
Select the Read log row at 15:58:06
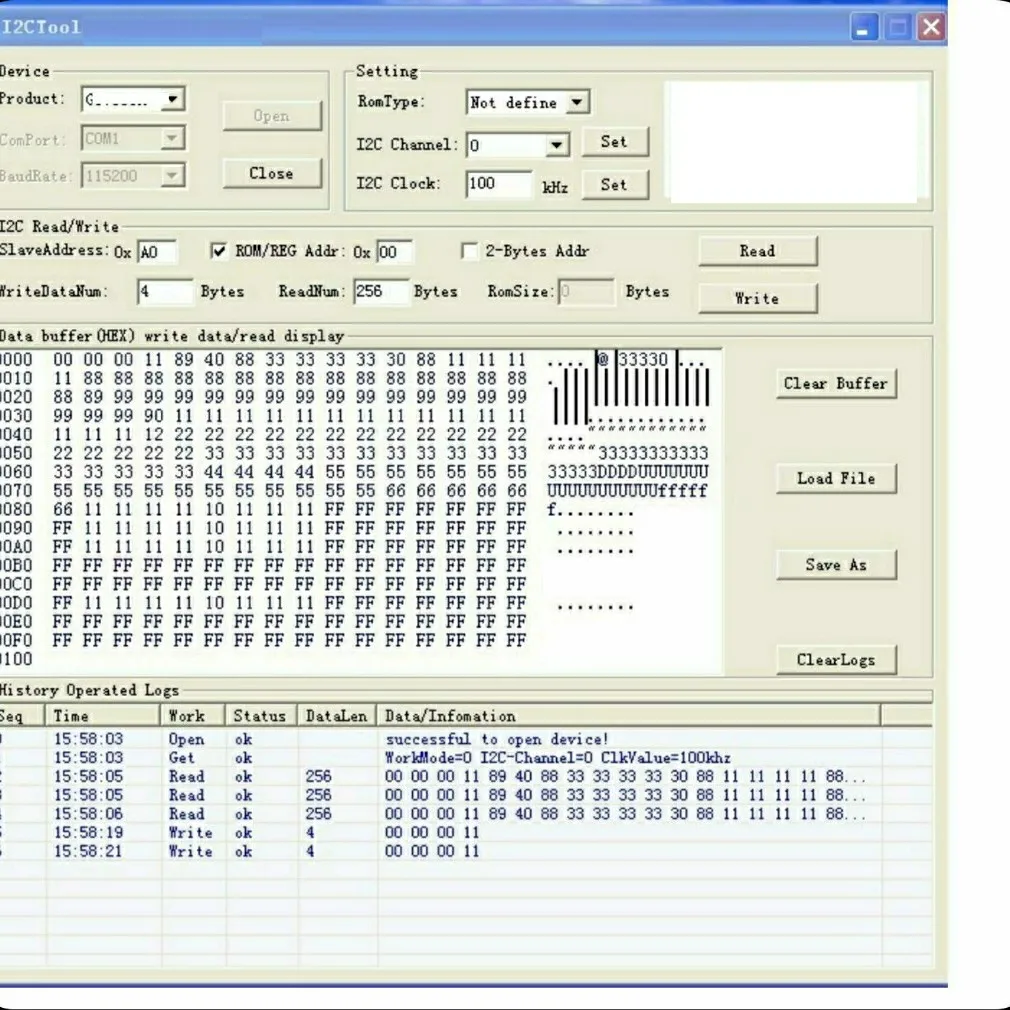[466, 814]
